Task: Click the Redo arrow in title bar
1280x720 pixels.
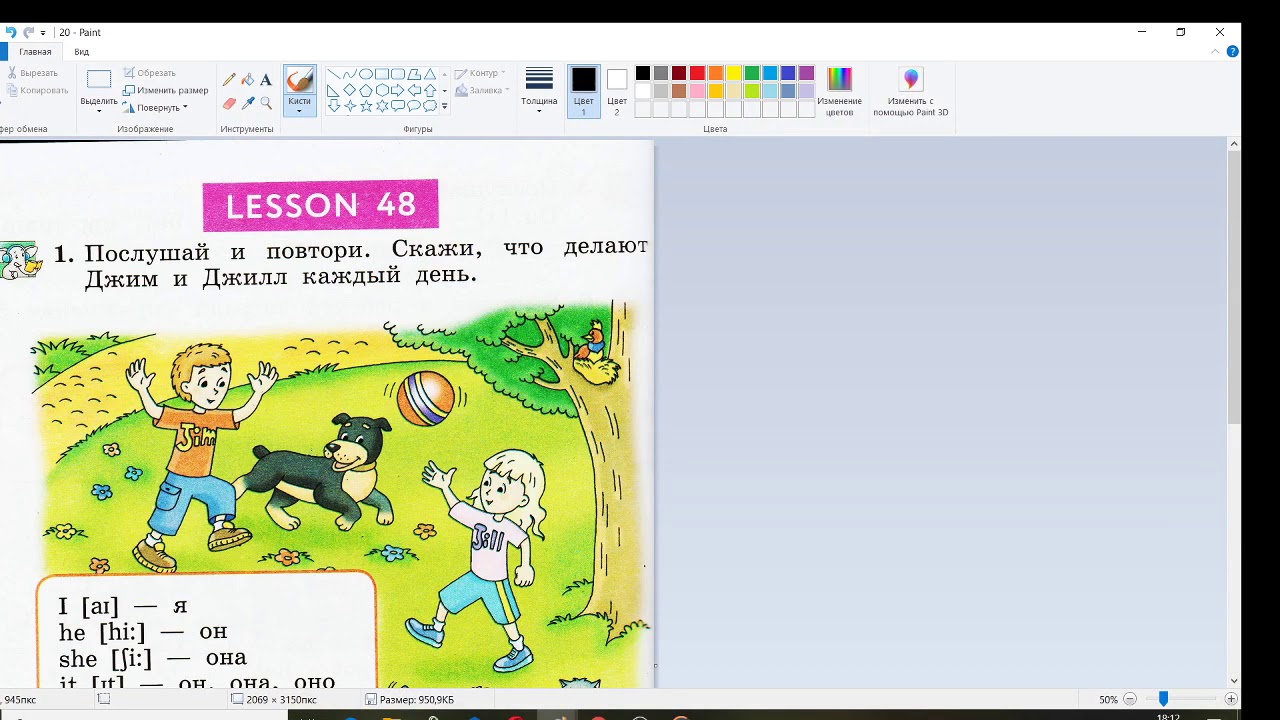Action: pyautogui.click(x=28, y=32)
